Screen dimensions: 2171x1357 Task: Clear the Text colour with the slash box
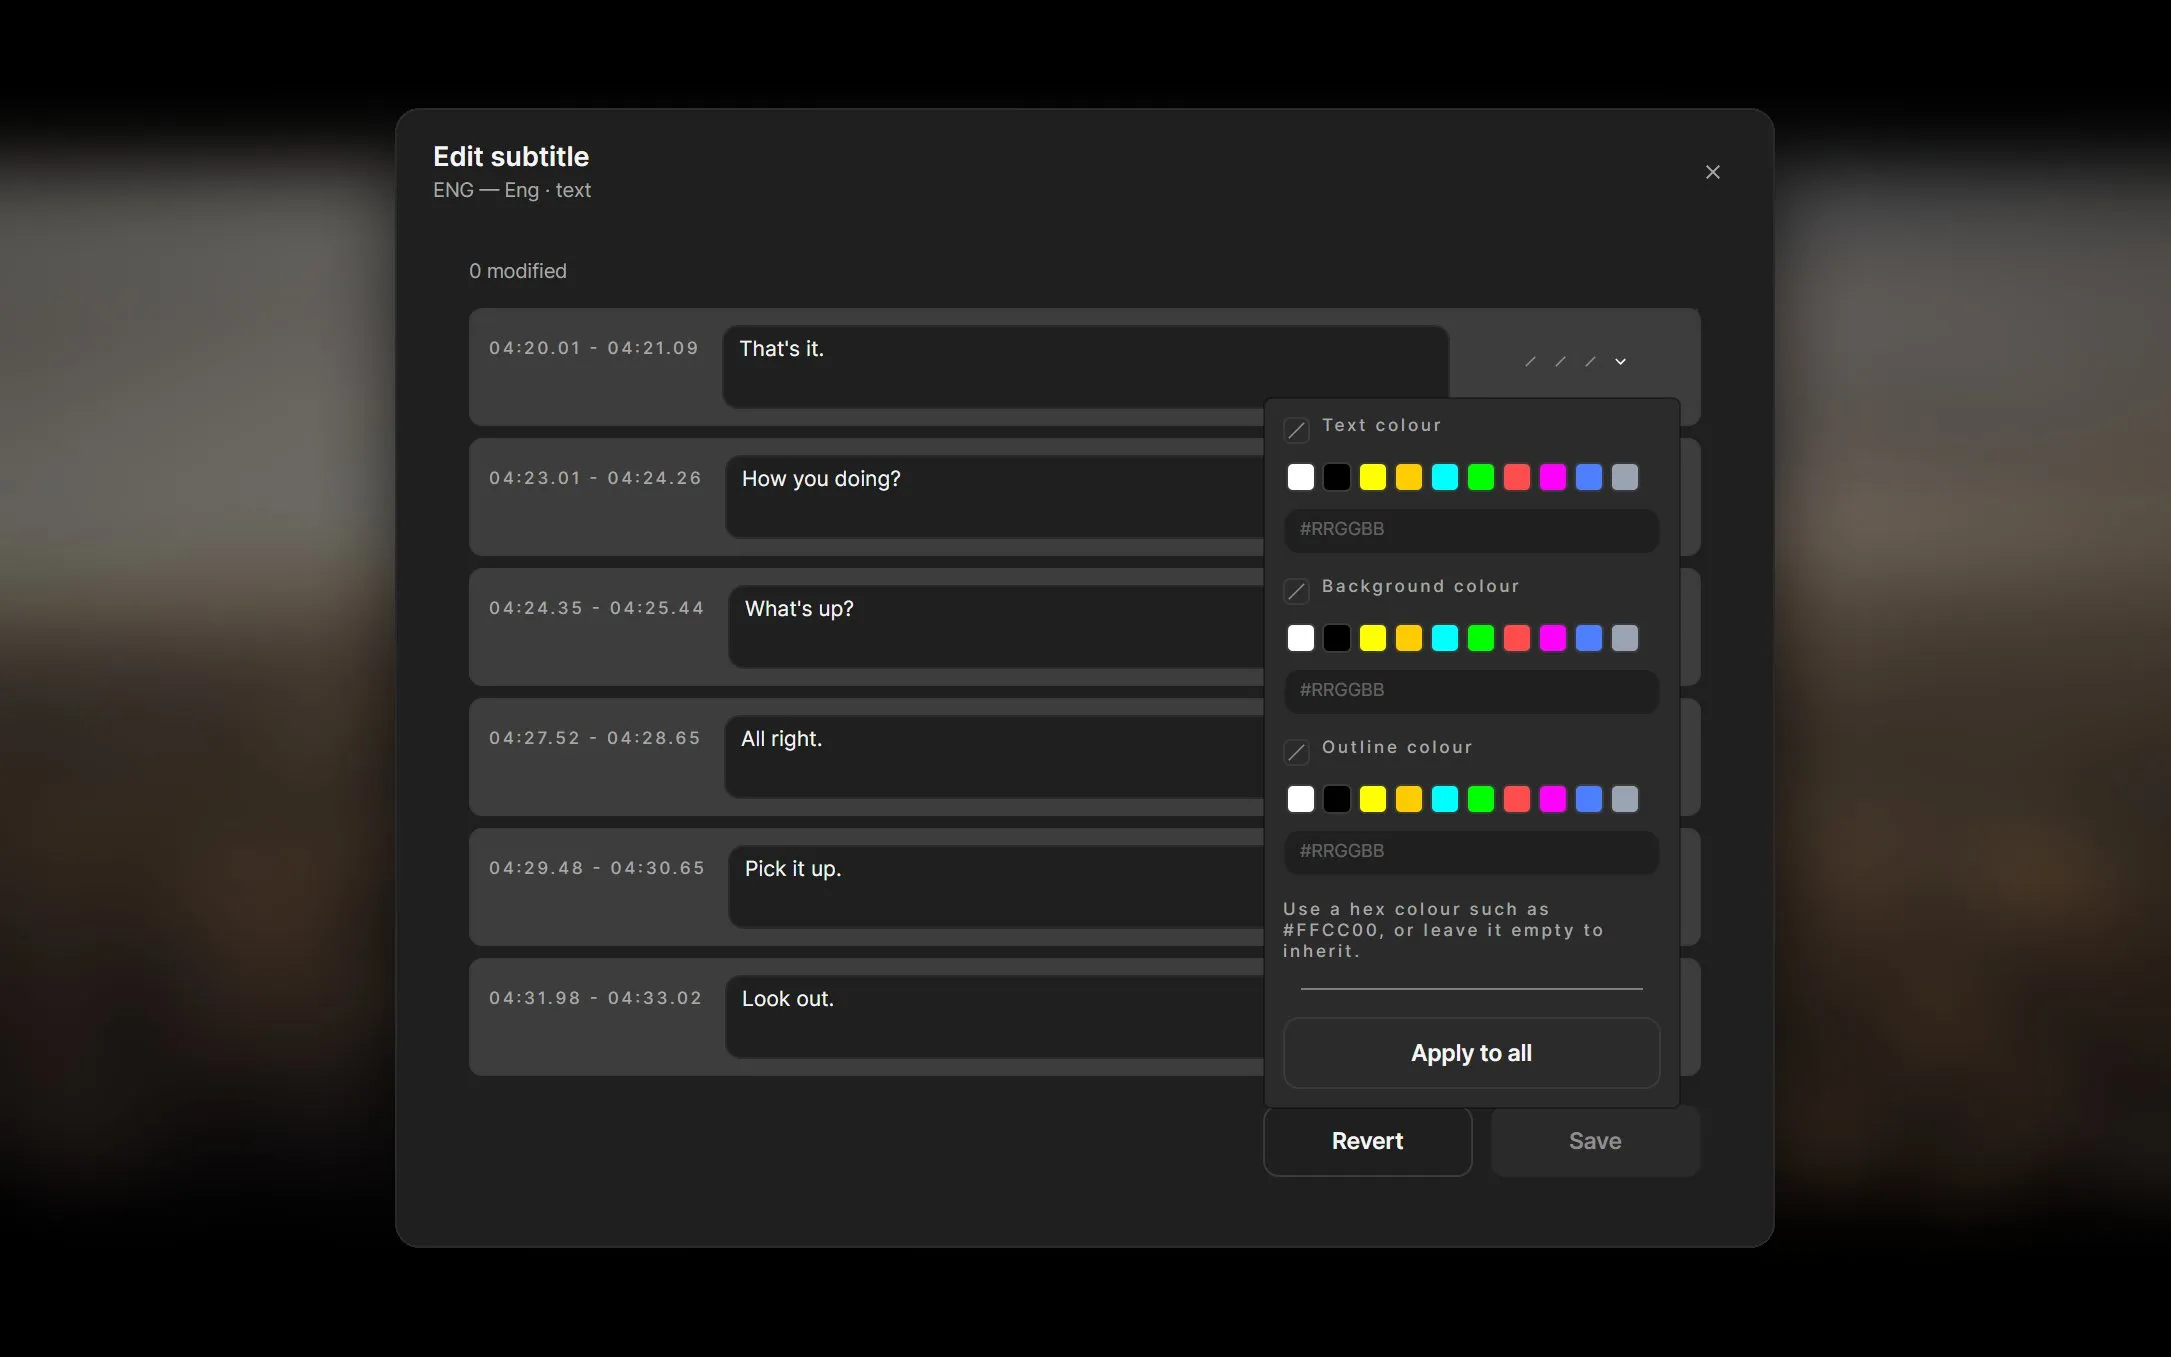[1297, 431]
